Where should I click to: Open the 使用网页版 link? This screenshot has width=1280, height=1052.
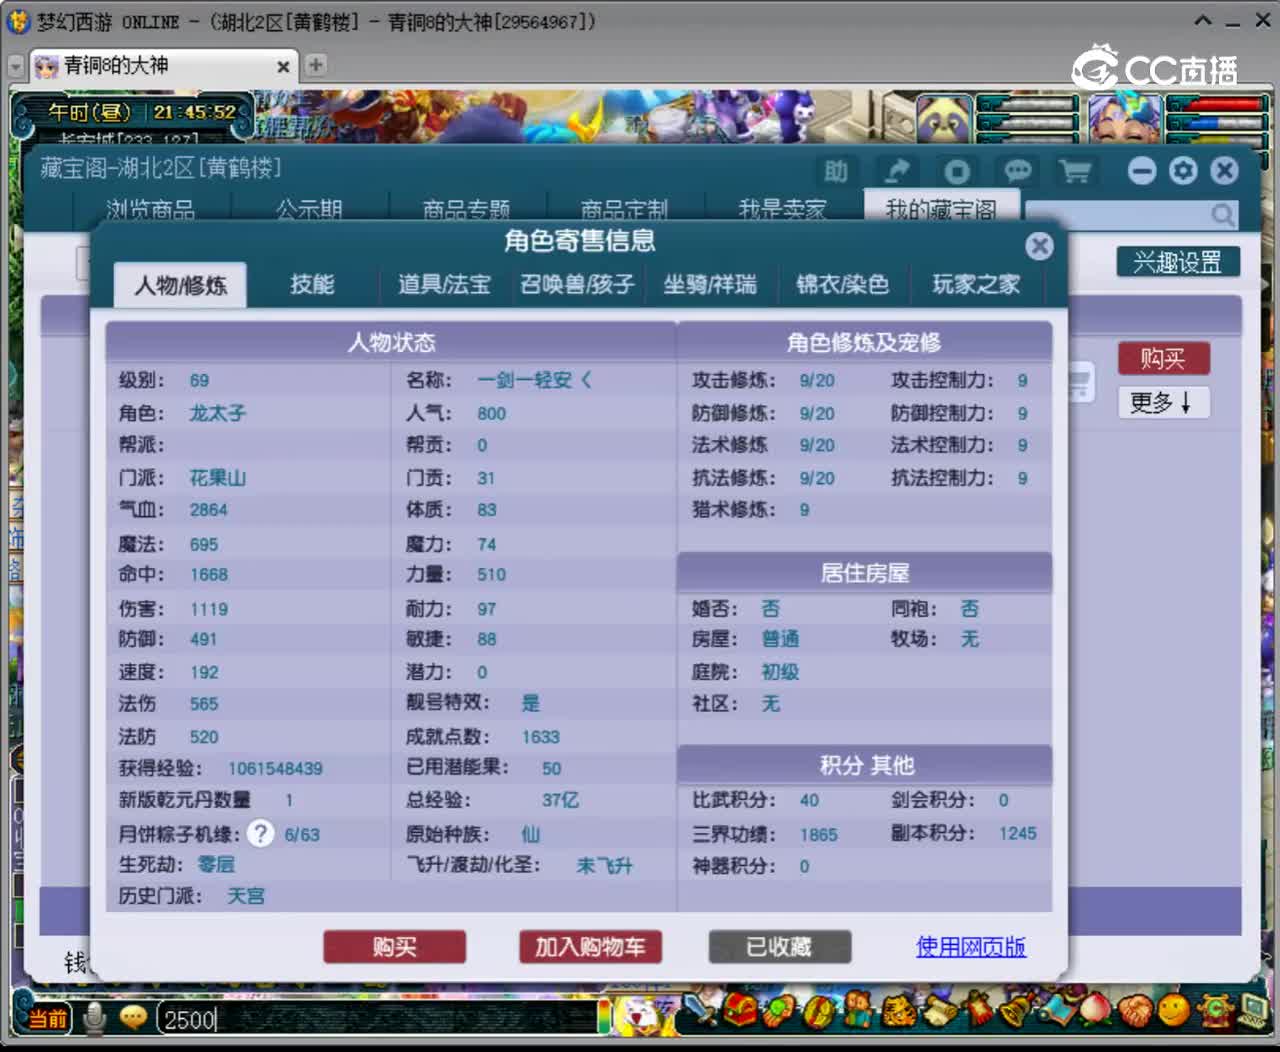click(x=971, y=946)
